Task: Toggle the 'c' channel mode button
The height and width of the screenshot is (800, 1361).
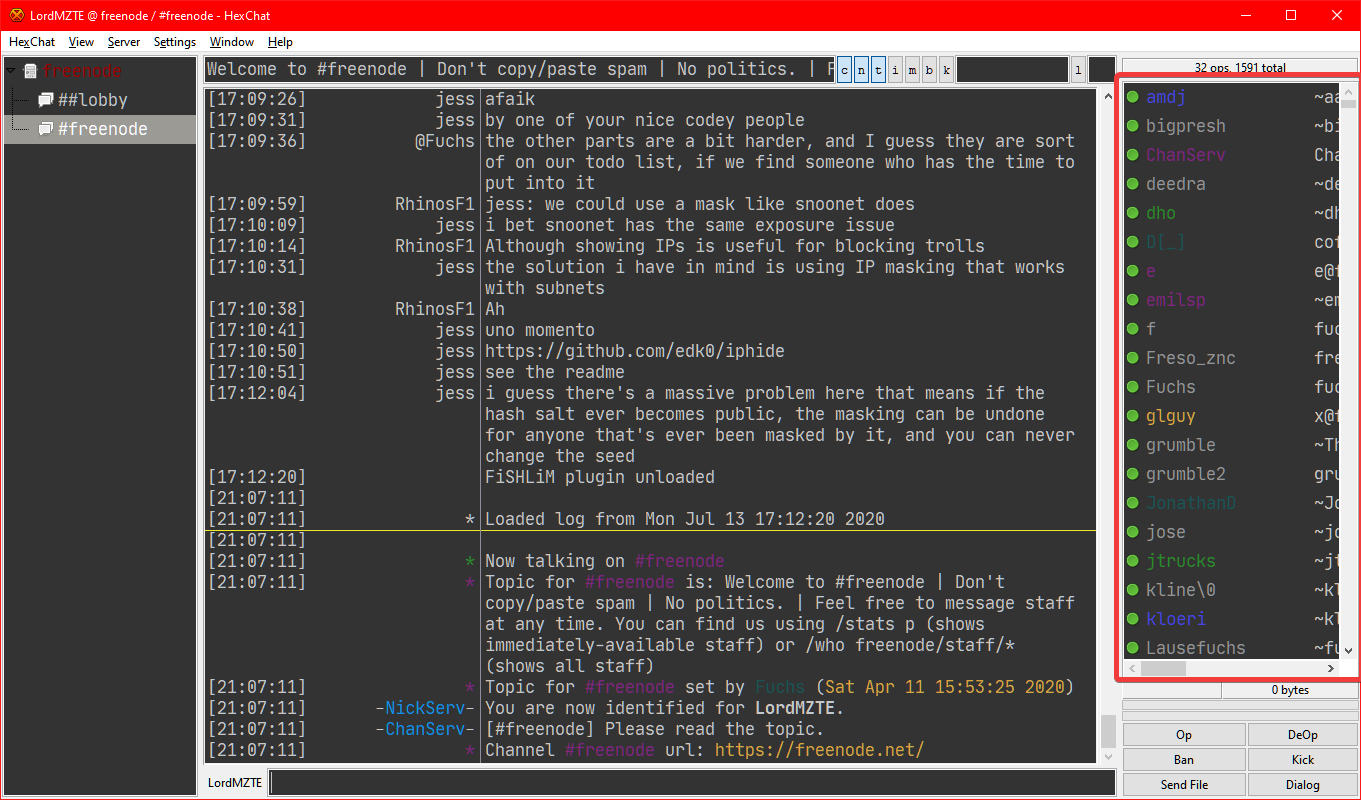Action: point(844,70)
